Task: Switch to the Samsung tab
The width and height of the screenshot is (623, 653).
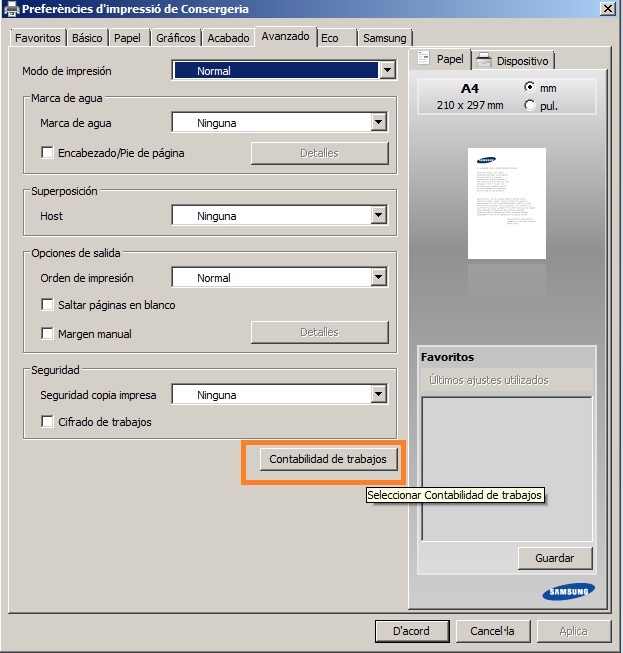Action: pos(385,38)
